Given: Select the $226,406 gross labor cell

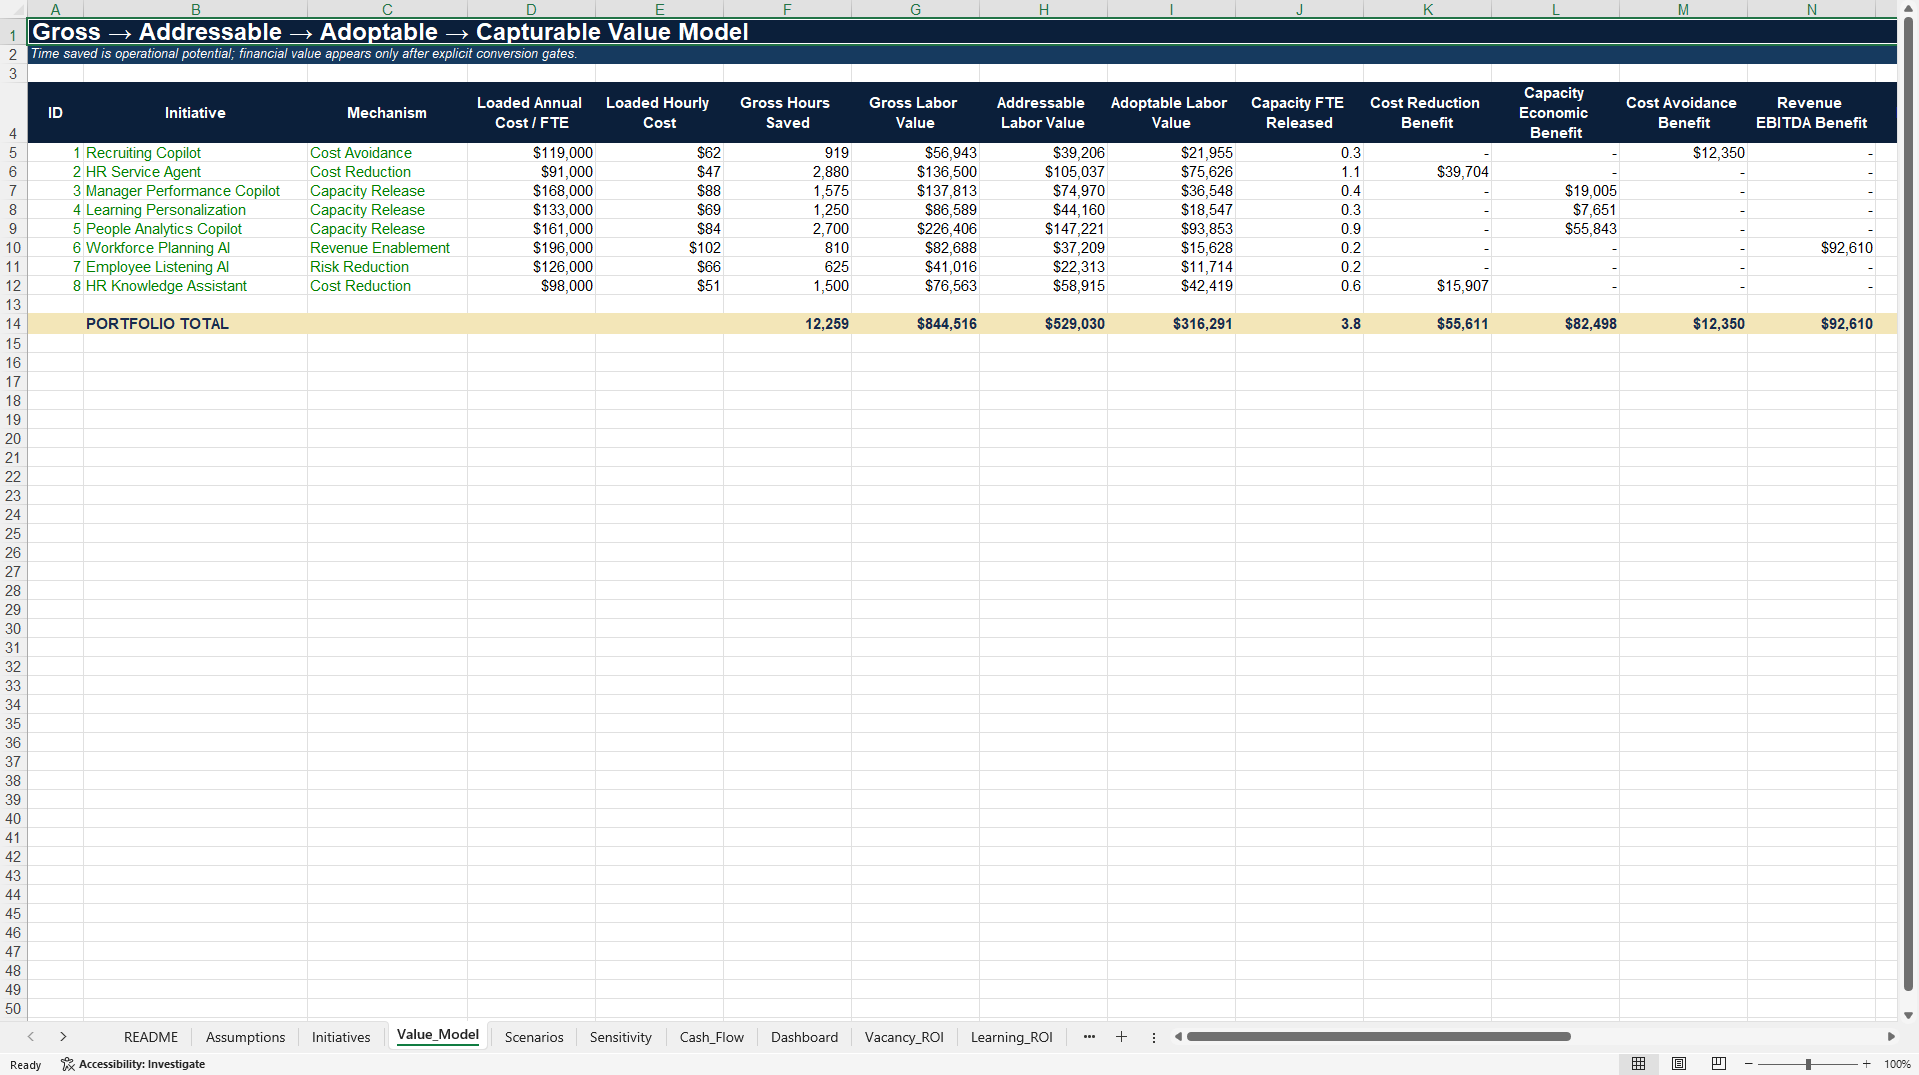Looking at the screenshot, I should tap(915, 229).
